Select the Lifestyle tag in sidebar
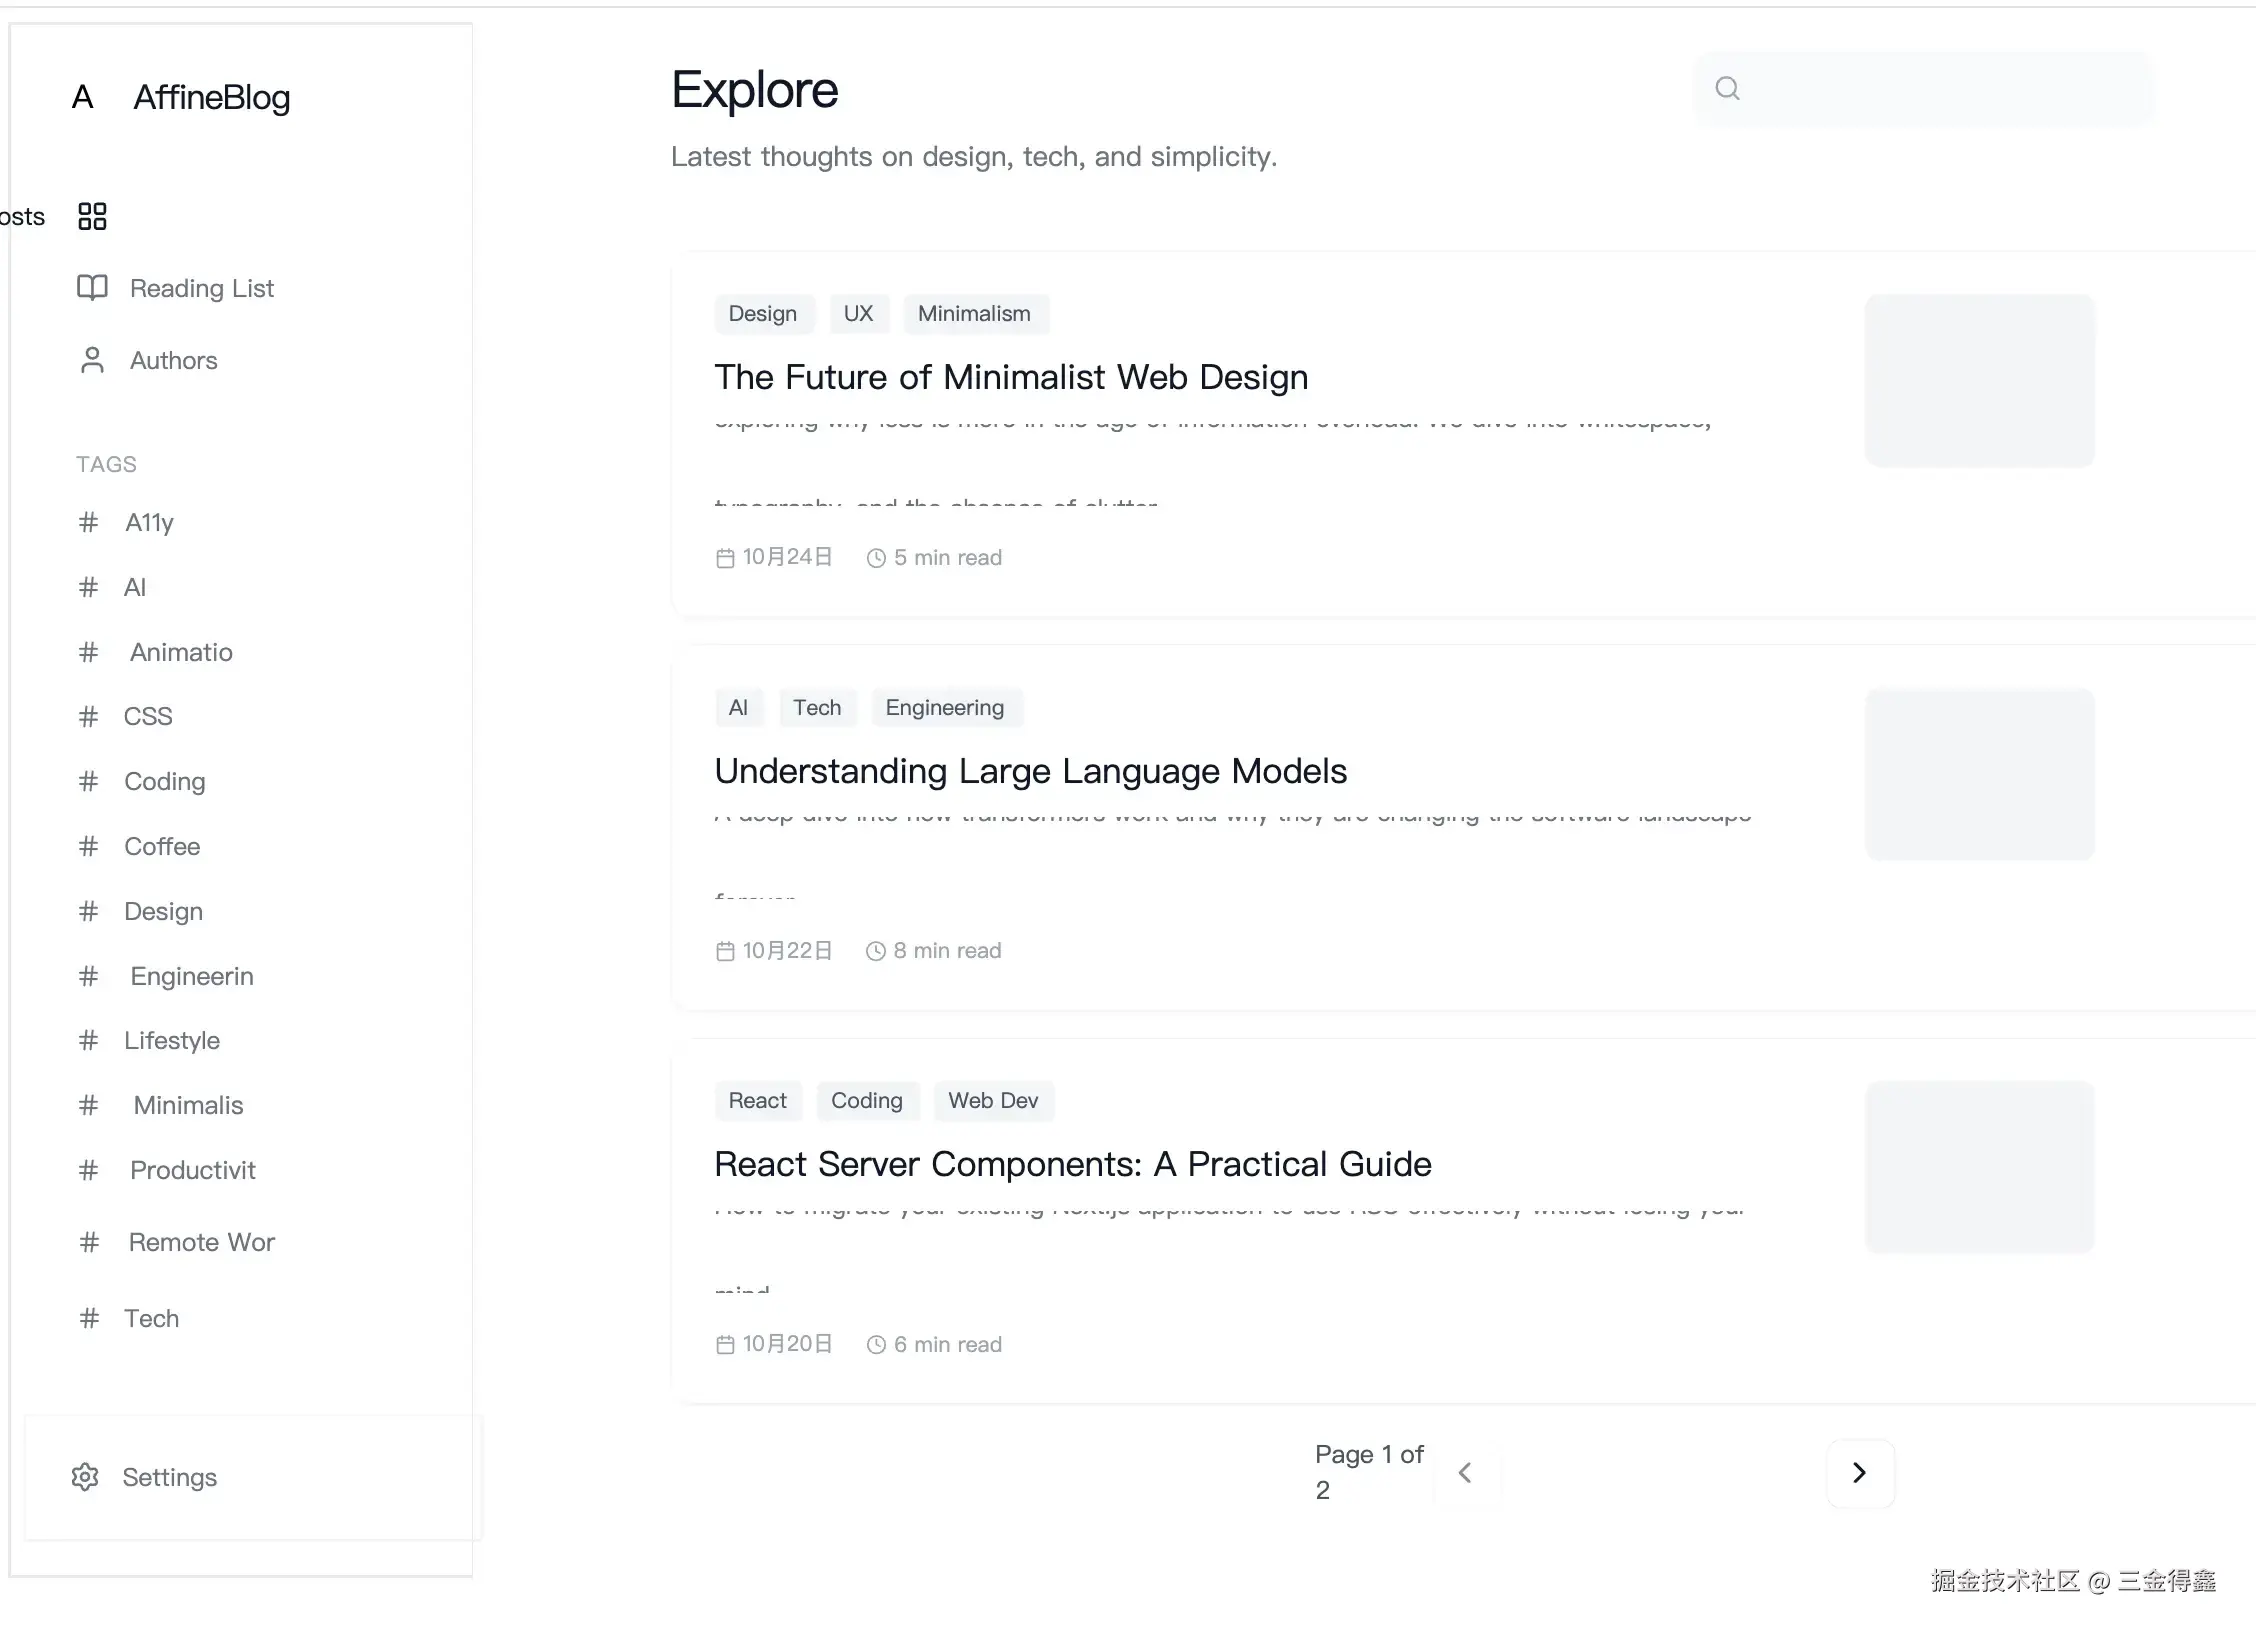The image size is (2256, 1634). point(171,1040)
